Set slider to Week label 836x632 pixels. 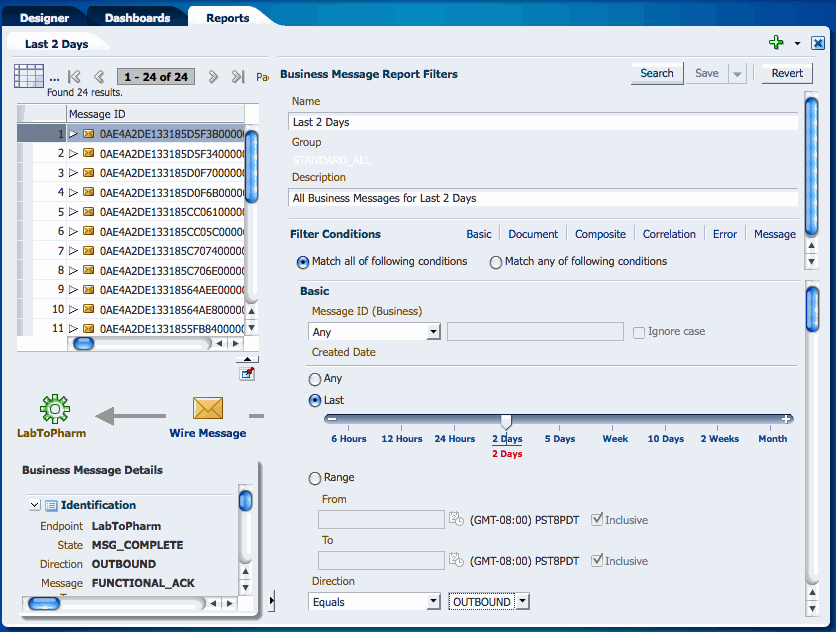tap(615, 438)
